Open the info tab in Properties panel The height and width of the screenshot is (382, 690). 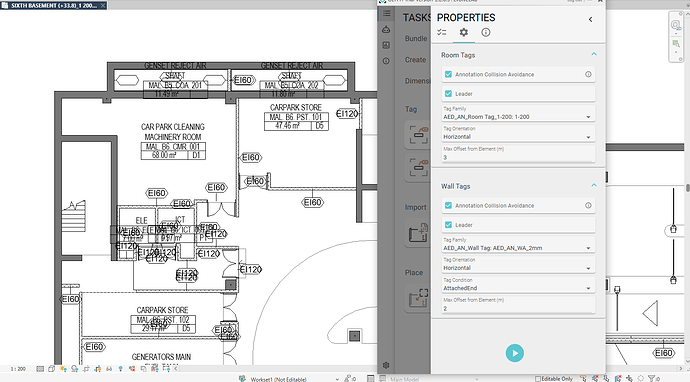486,32
